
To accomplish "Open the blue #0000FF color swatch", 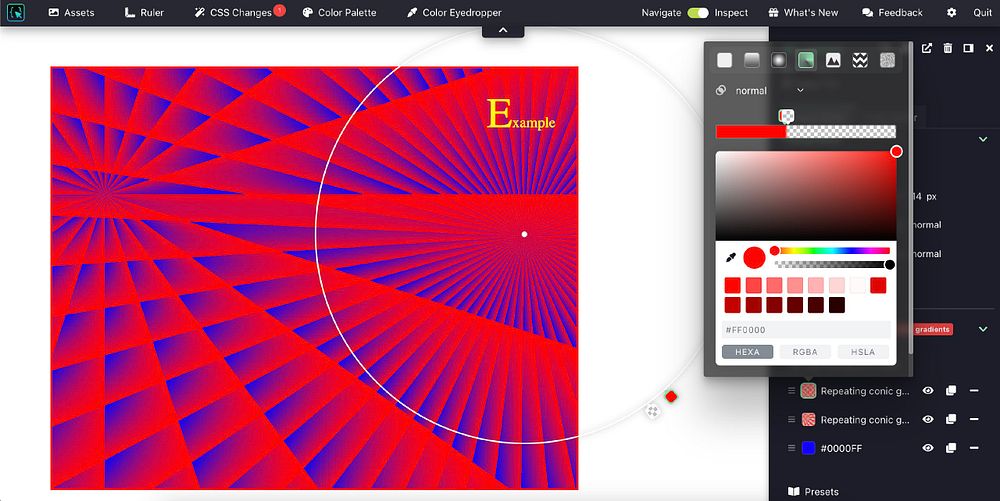I will [808, 448].
